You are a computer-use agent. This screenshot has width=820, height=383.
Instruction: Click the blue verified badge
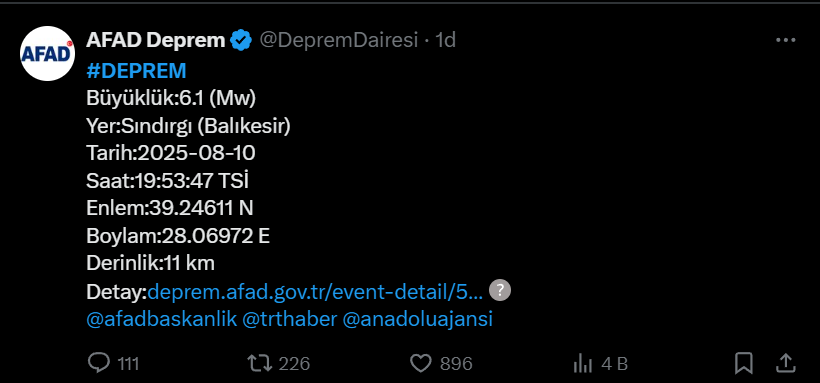coord(241,40)
